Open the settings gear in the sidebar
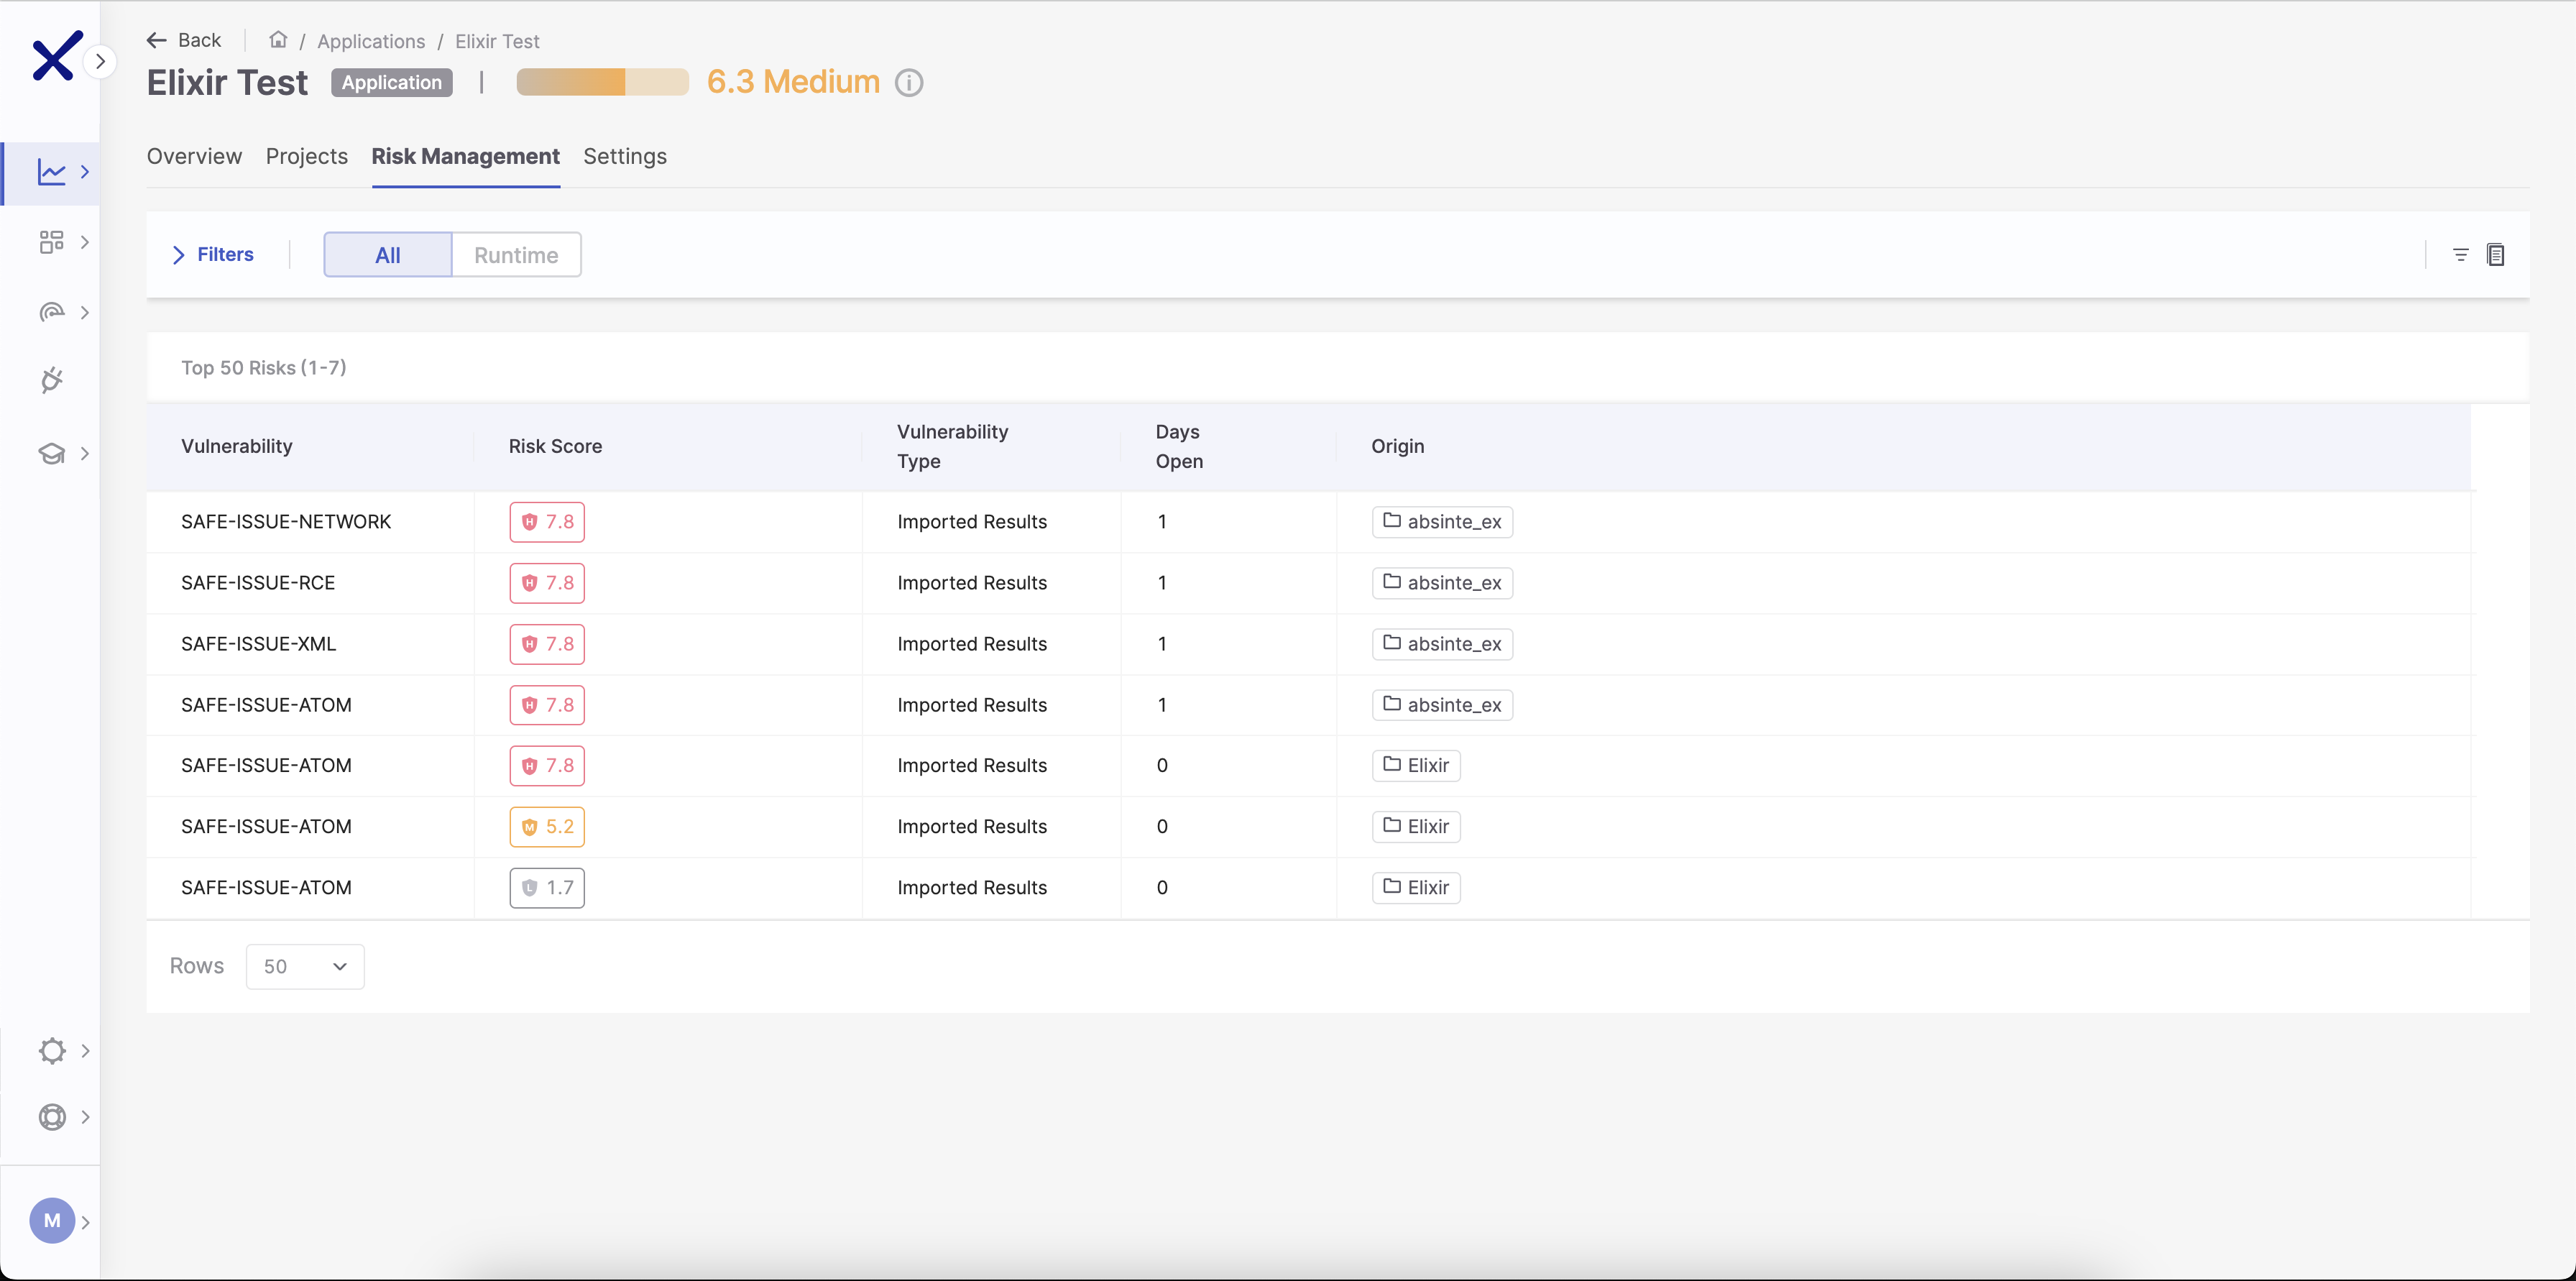 pos(52,1050)
